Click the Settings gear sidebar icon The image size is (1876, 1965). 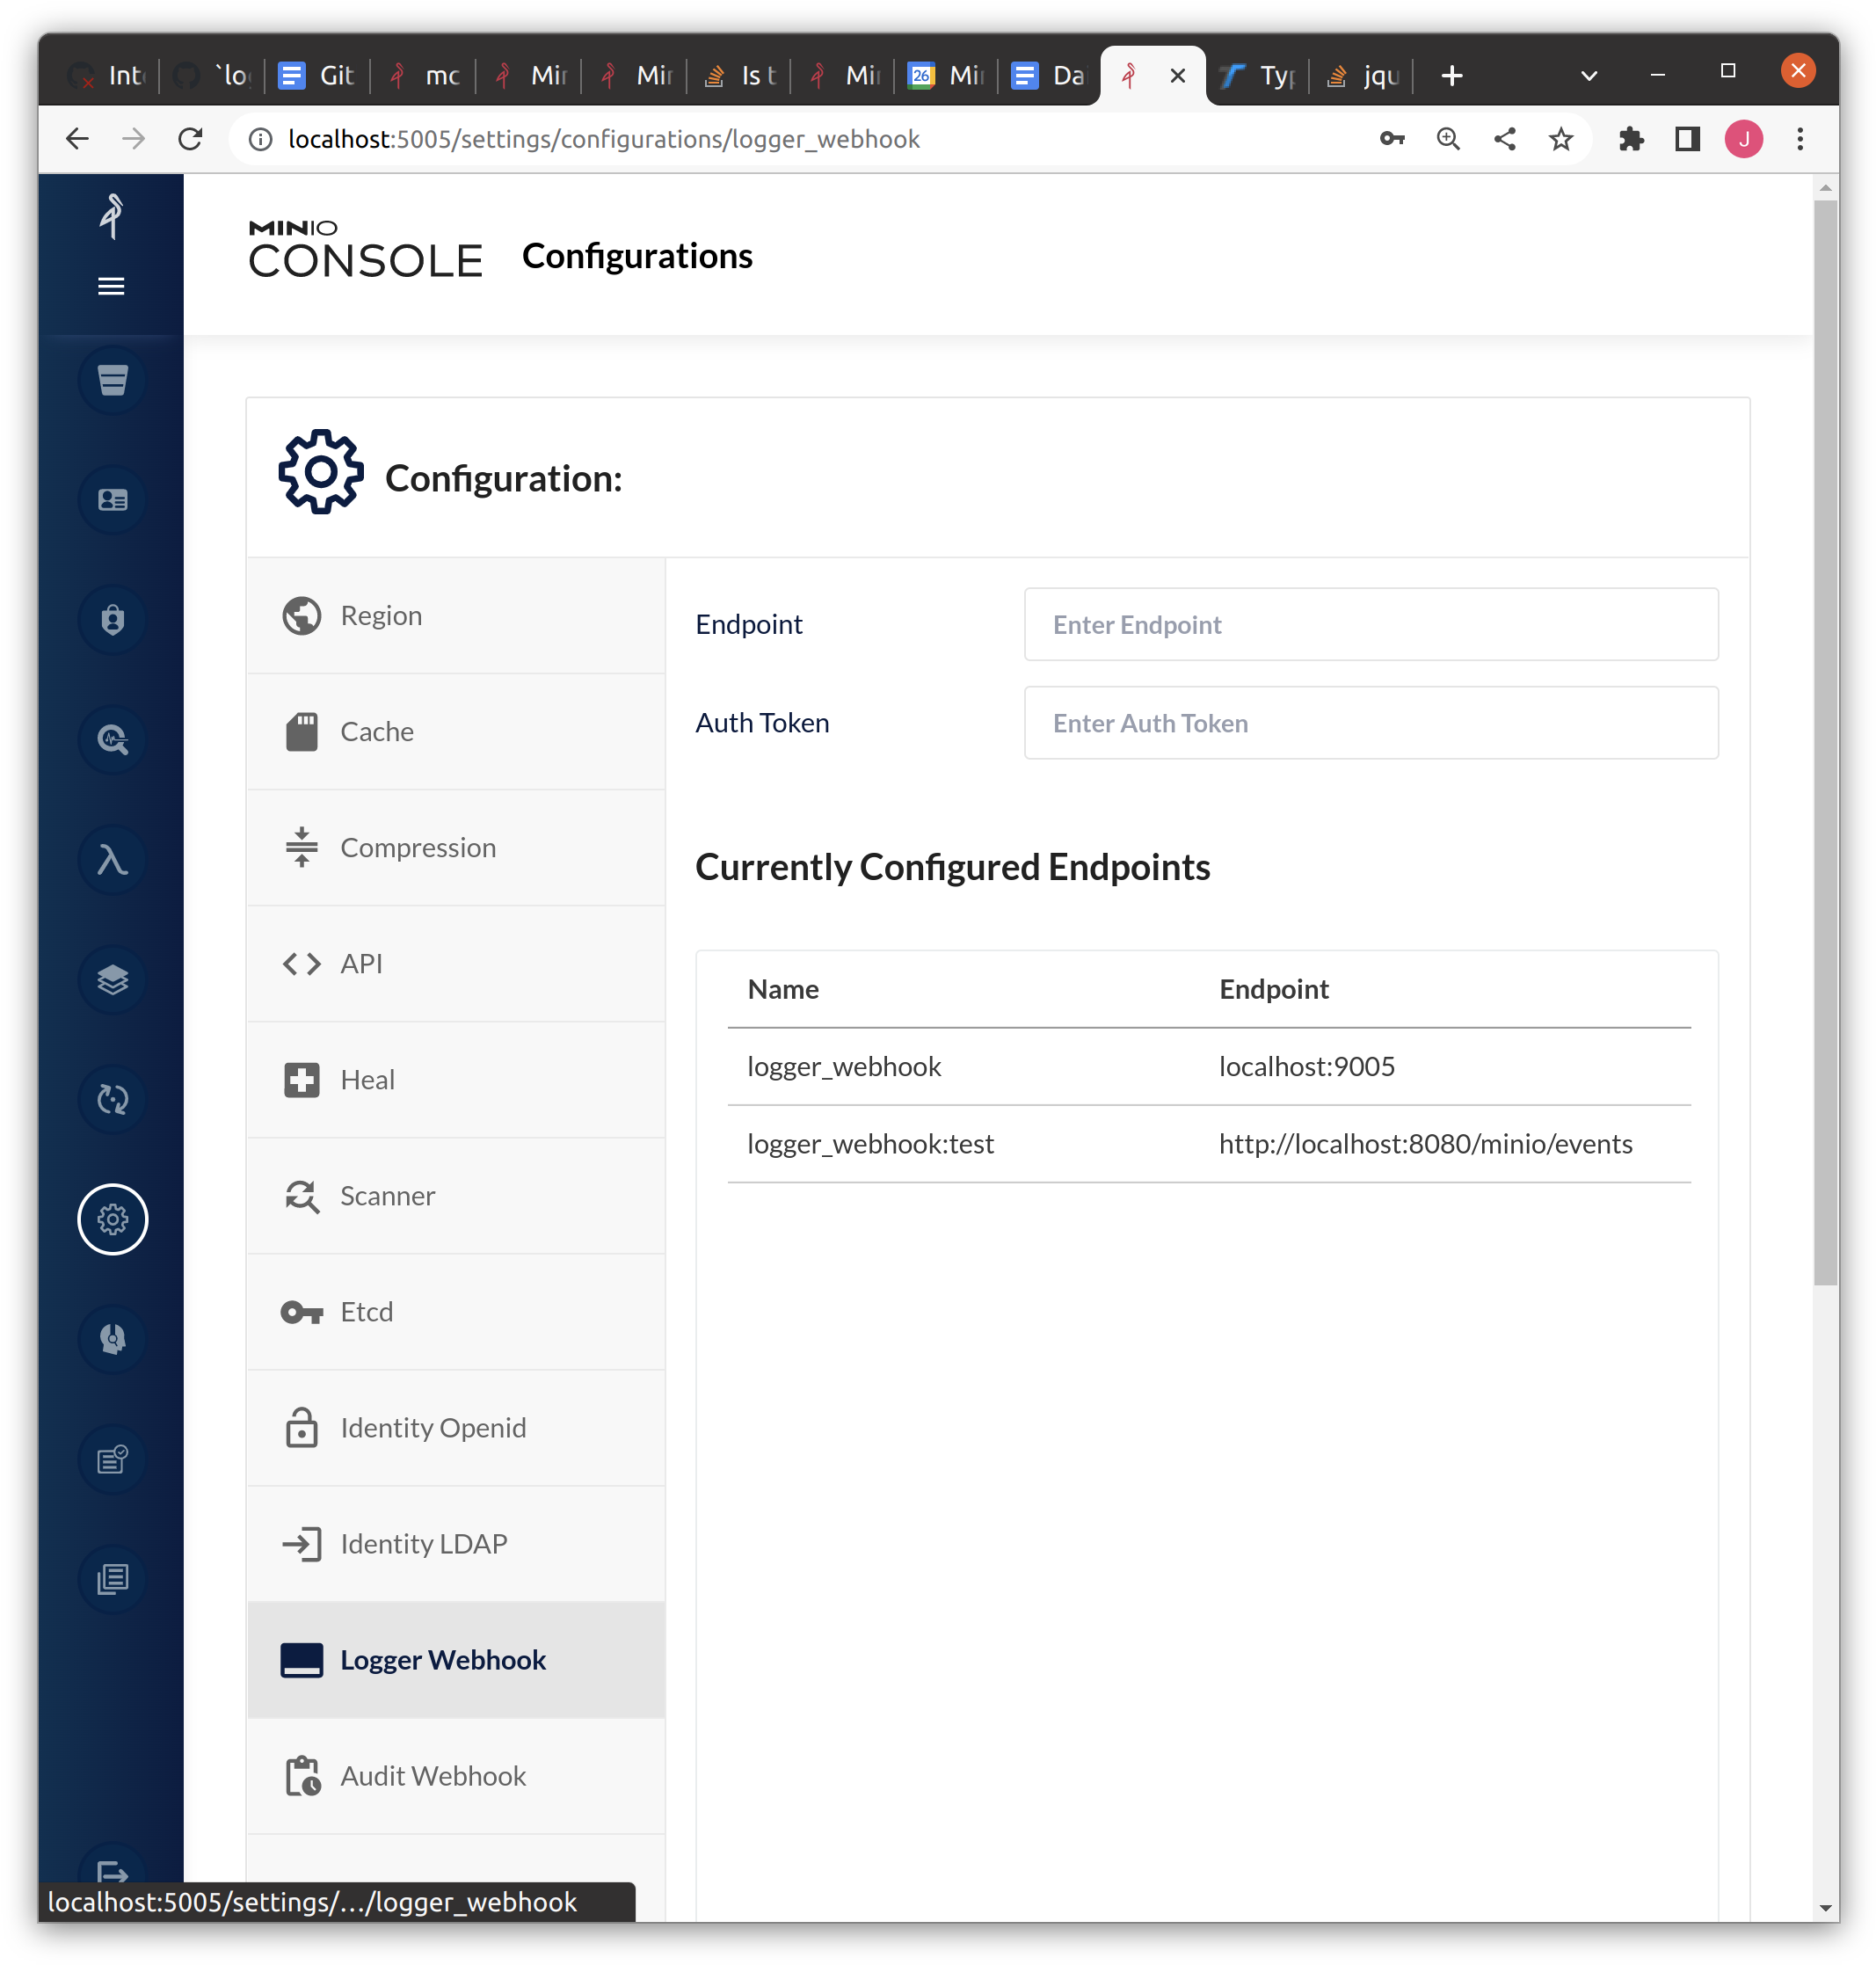click(x=112, y=1219)
